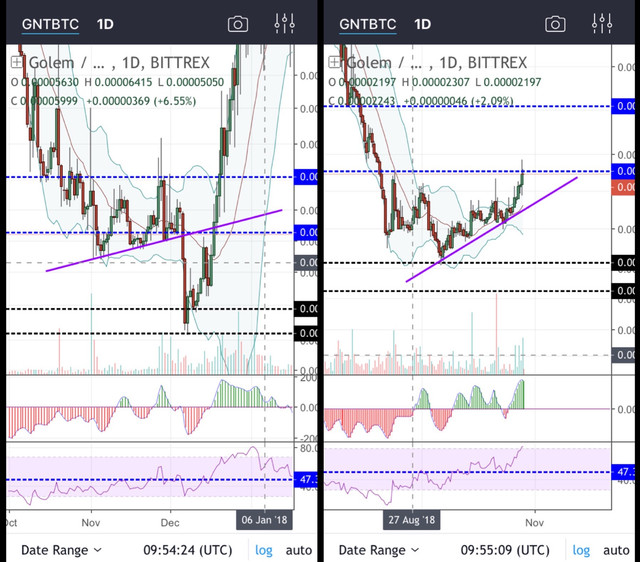Open the GNTBTC symbol selector in right chart
This screenshot has width=640, height=562.
pyautogui.click(x=367, y=24)
